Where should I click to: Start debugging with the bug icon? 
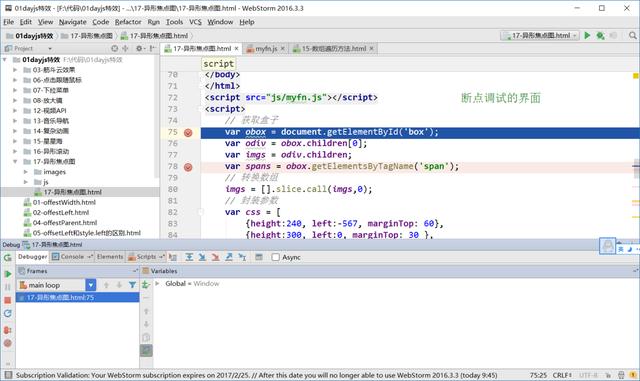600,36
